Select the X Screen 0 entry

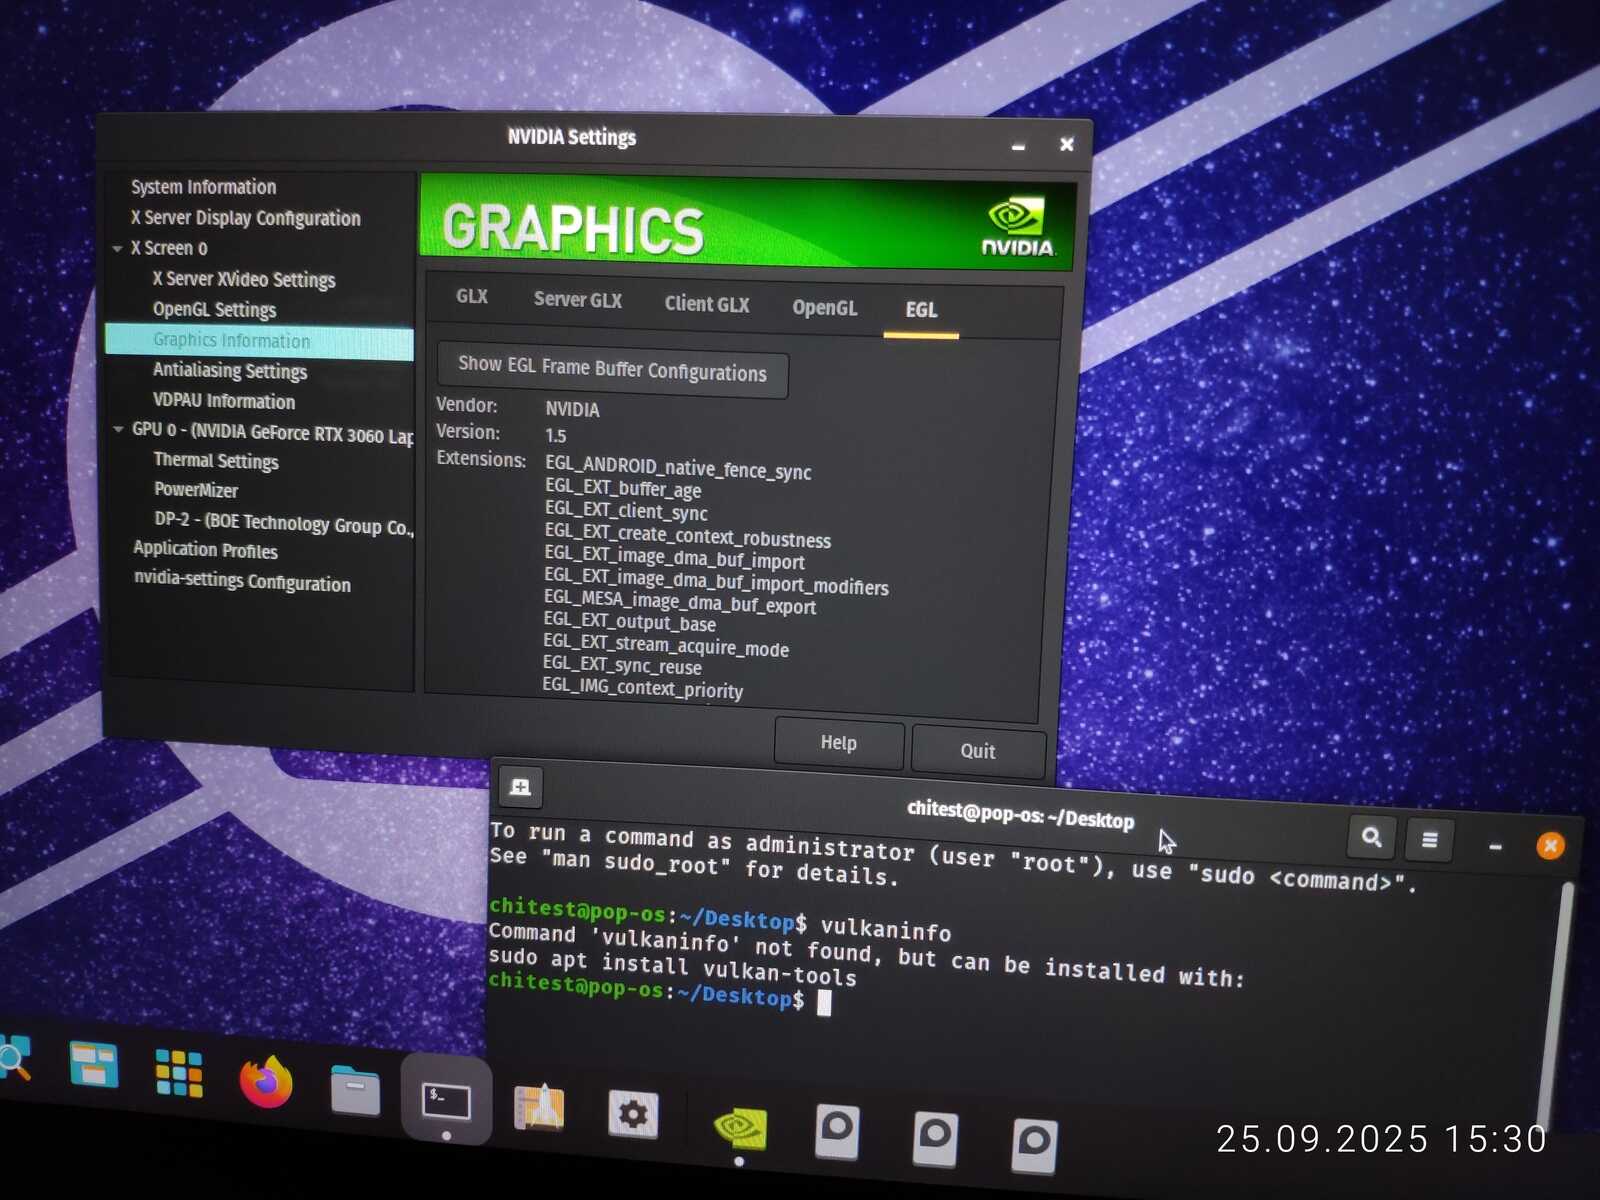pos(169,248)
